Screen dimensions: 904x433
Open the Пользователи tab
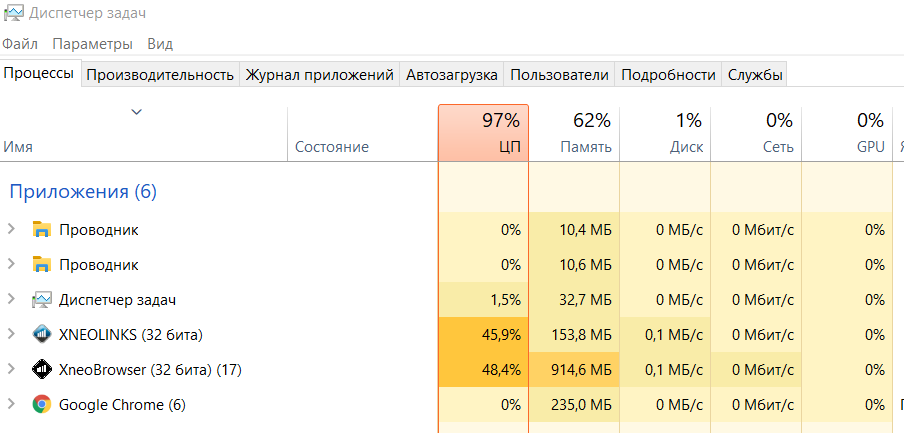559,75
